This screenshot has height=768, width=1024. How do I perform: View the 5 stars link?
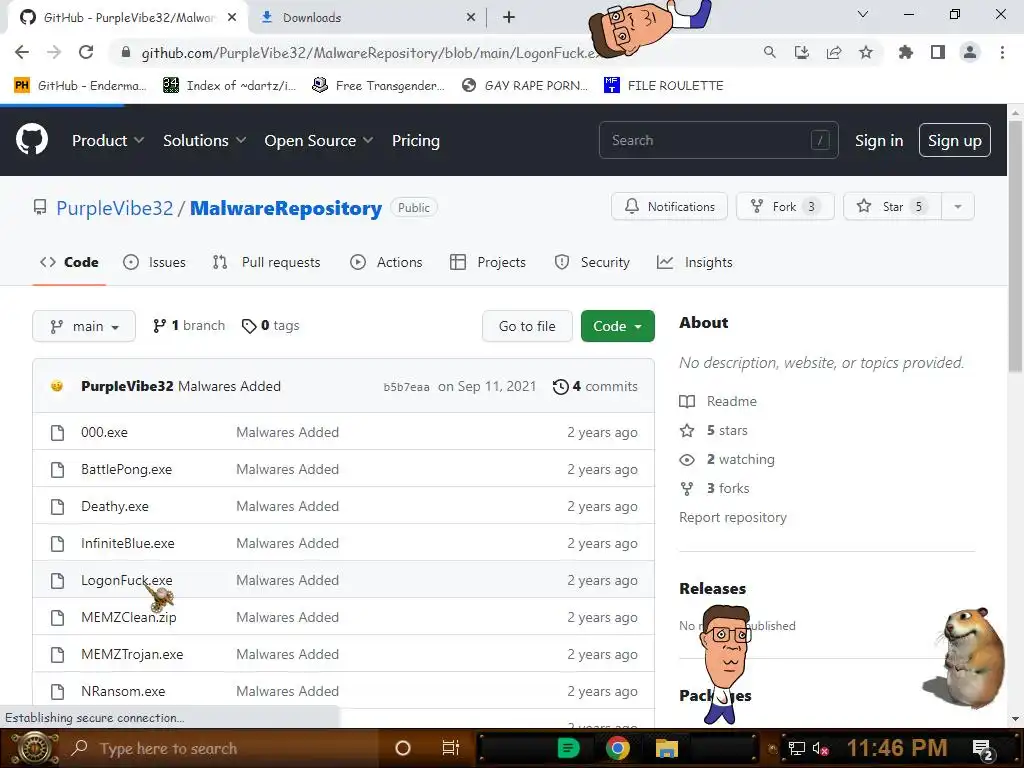click(x=714, y=430)
